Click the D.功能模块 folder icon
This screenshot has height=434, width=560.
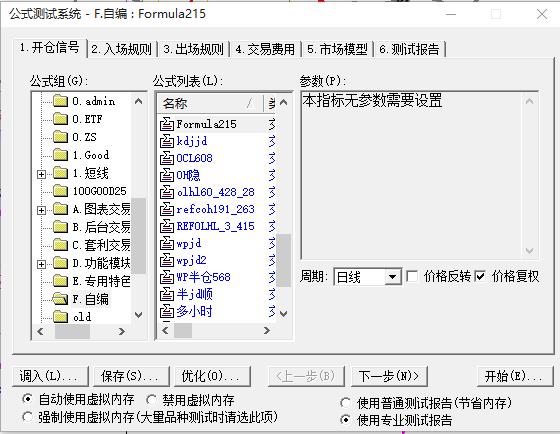[x=60, y=263]
